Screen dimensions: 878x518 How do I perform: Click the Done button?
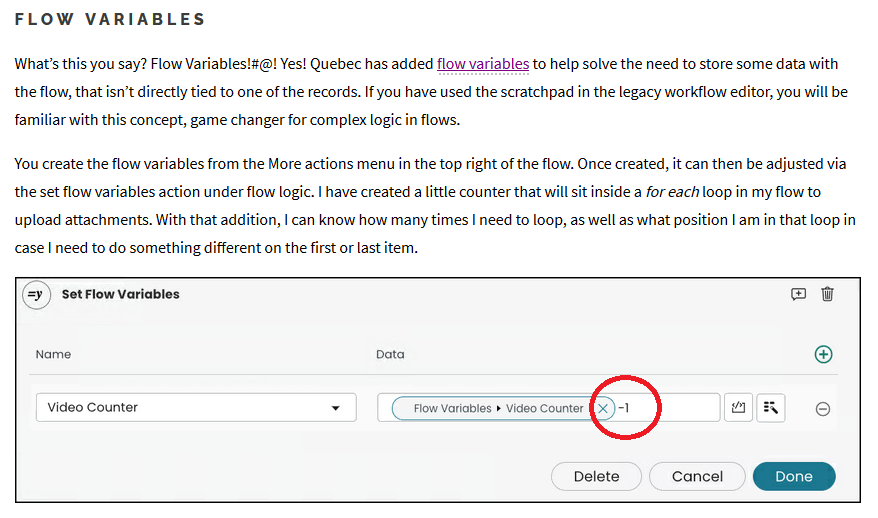pyautogui.click(x=794, y=476)
